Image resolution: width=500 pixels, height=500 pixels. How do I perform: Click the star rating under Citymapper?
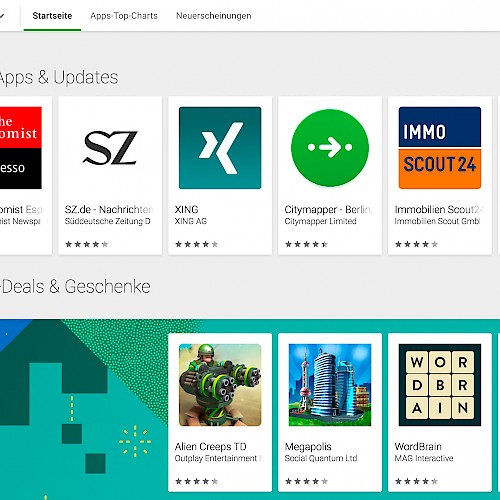pyautogui.click(x=307, y=244)
